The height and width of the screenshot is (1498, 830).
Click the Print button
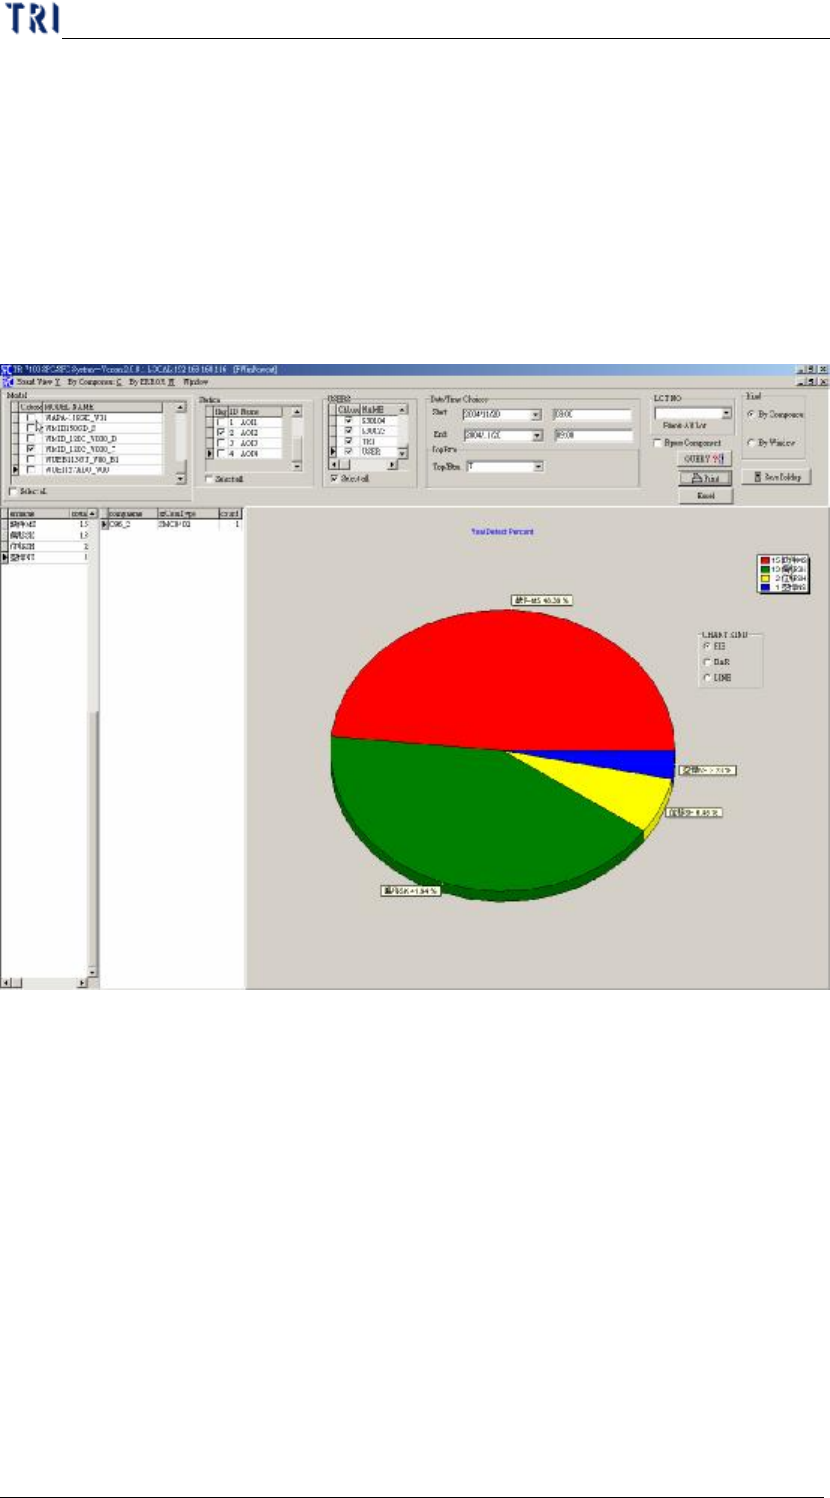tap(705, 478)
